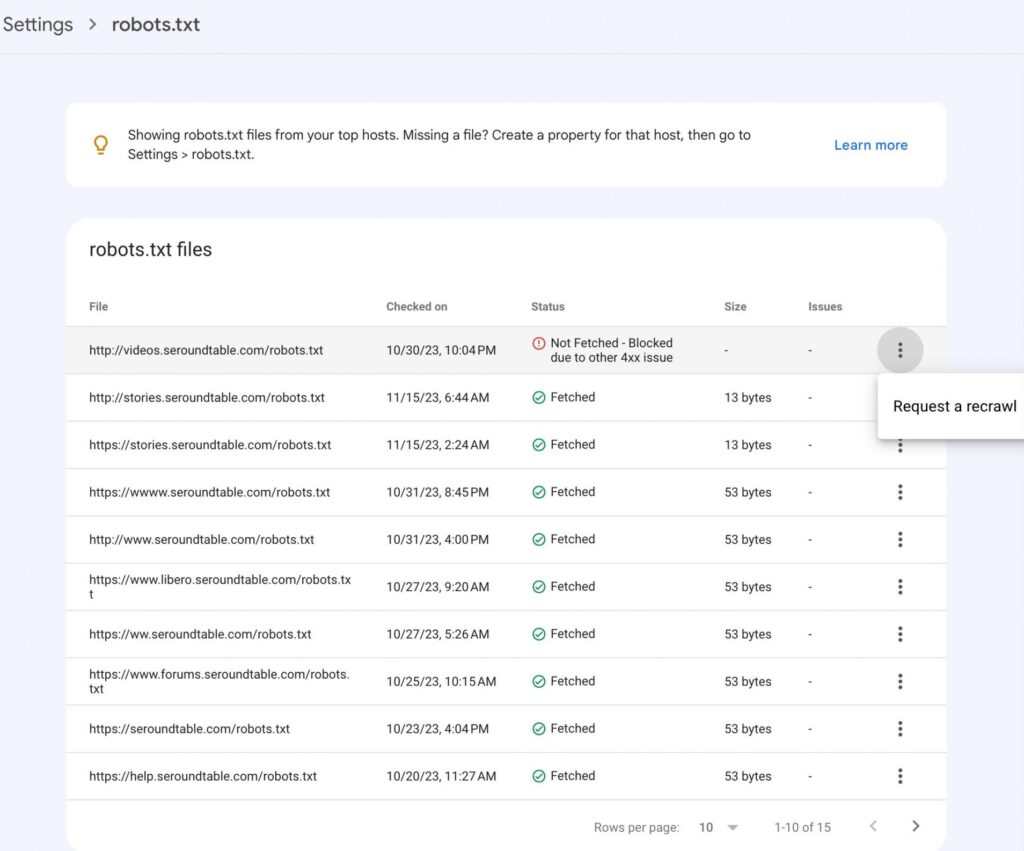Screen dimensions: 1024x851
Task: Open more options for https://seroundtable.com/robots.txt row
Action: 900,729
